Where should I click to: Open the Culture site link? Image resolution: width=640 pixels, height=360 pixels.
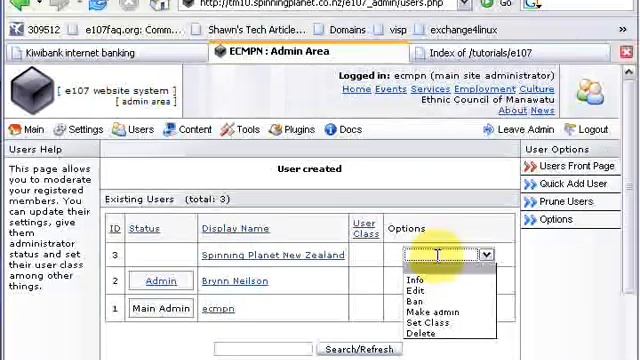(x=537, y=89)
